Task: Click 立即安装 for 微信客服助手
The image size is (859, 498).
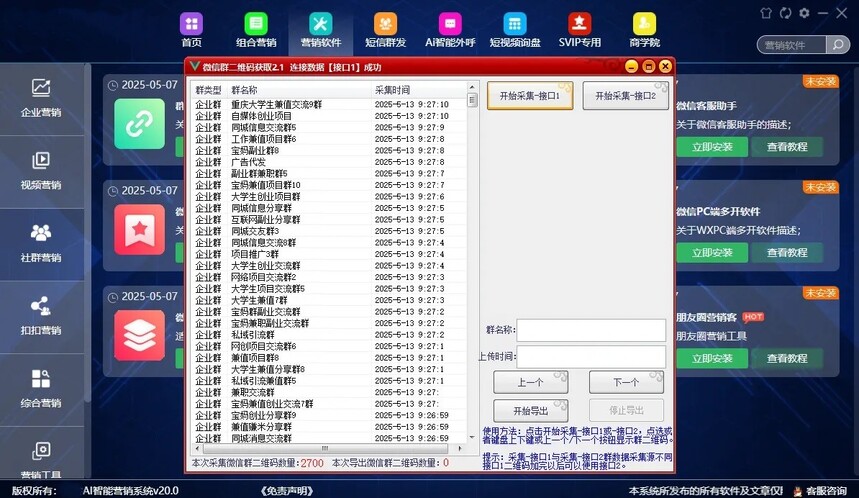Action: pyautogui.click(x=712, y=147)
